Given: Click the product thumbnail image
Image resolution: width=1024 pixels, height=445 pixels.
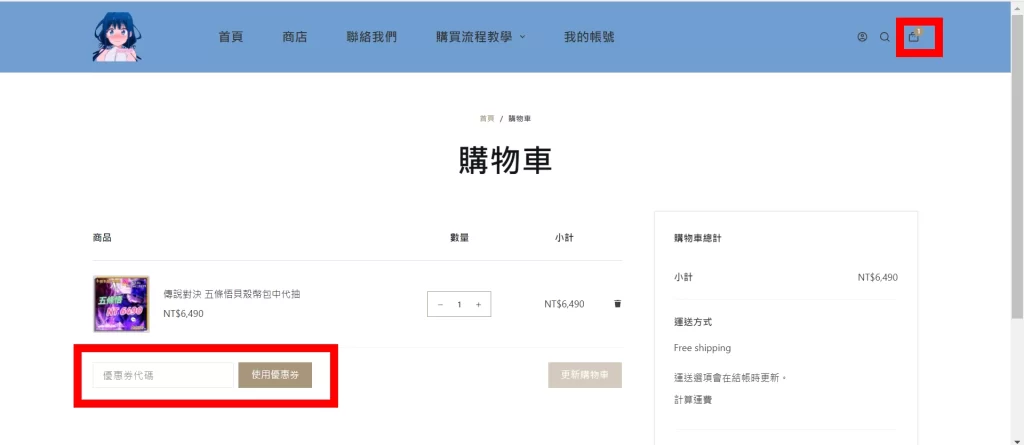Looking at the screenshot, I should point(121,304).
